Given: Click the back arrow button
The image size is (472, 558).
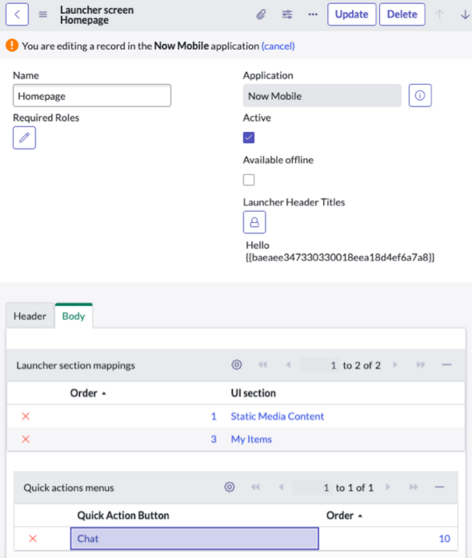Looking at the screenshot, I should [17, 15].
